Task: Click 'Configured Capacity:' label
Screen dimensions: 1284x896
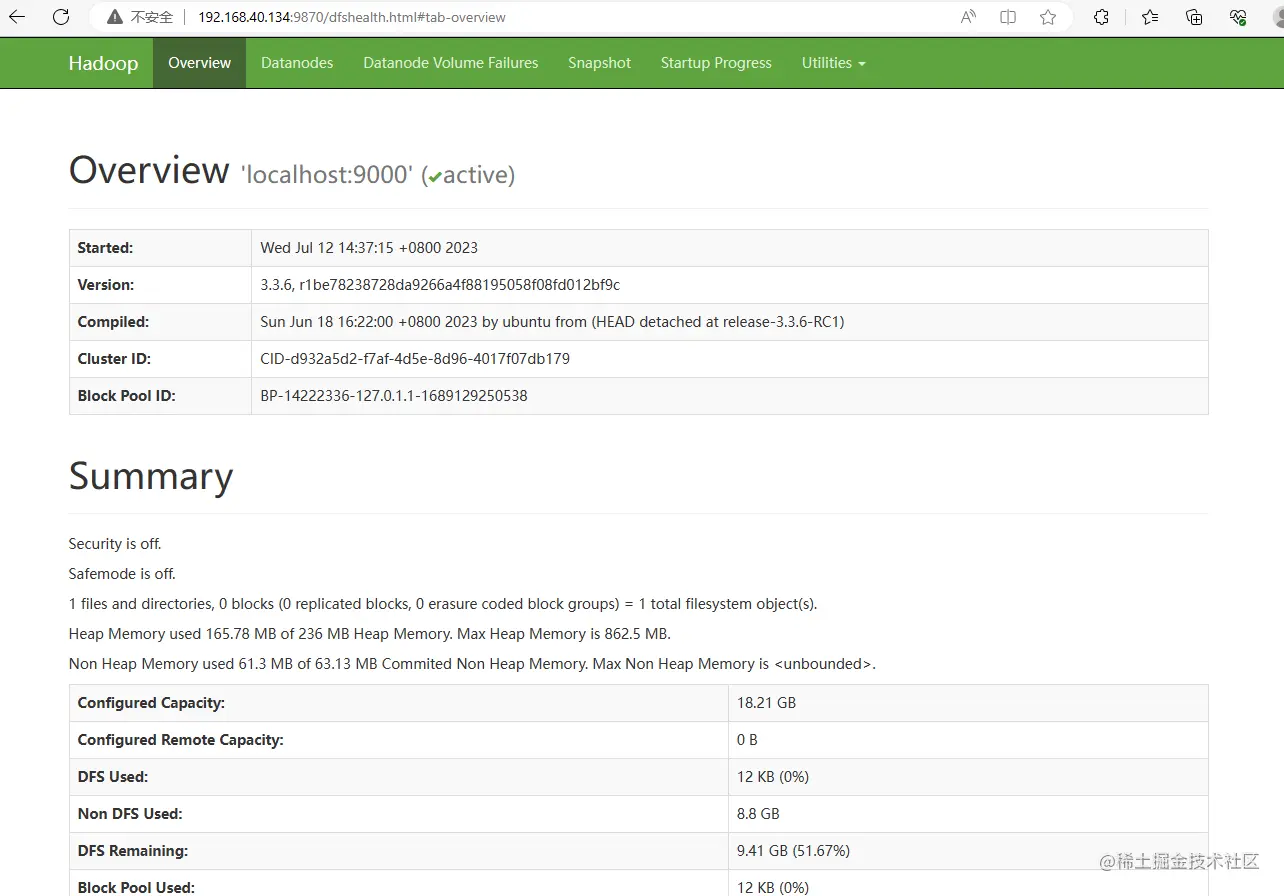Action: [x=151, y=703]
